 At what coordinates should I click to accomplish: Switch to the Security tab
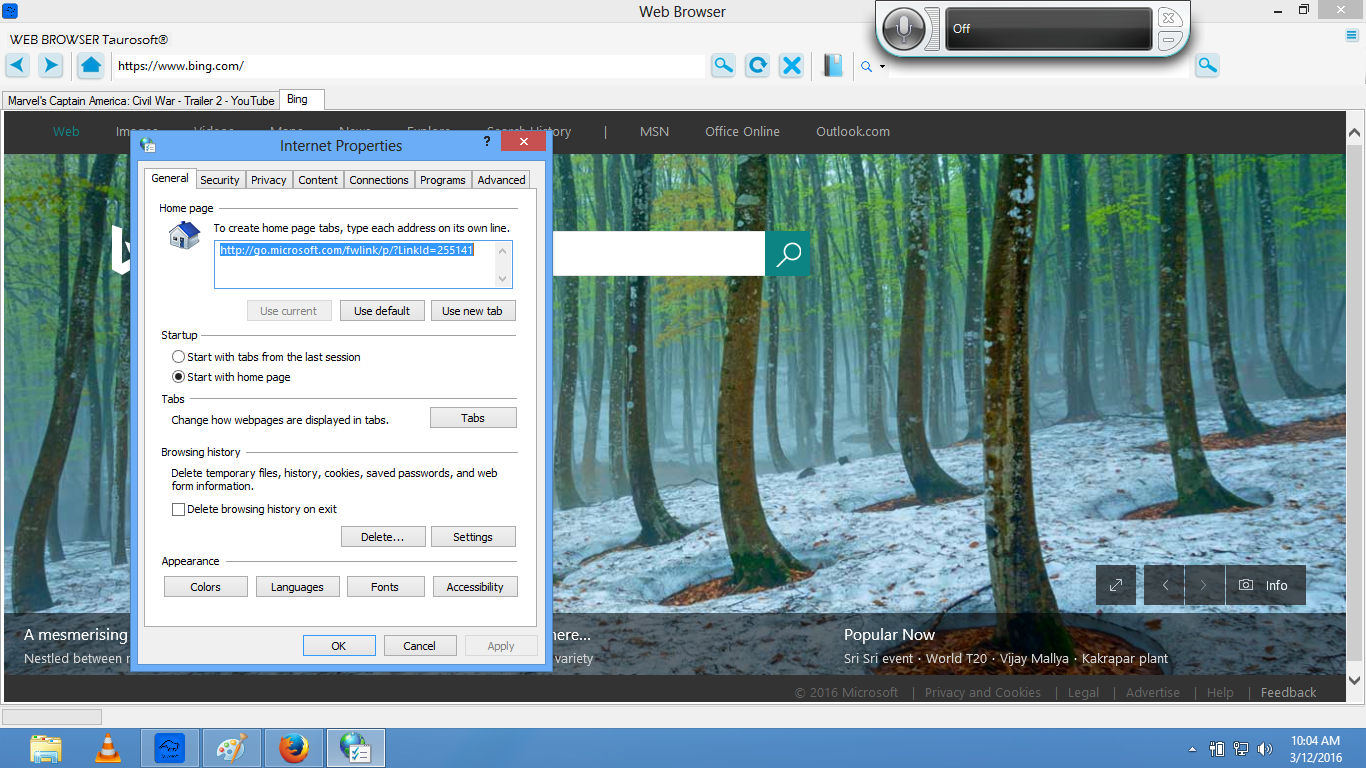(x=219, y=180)
